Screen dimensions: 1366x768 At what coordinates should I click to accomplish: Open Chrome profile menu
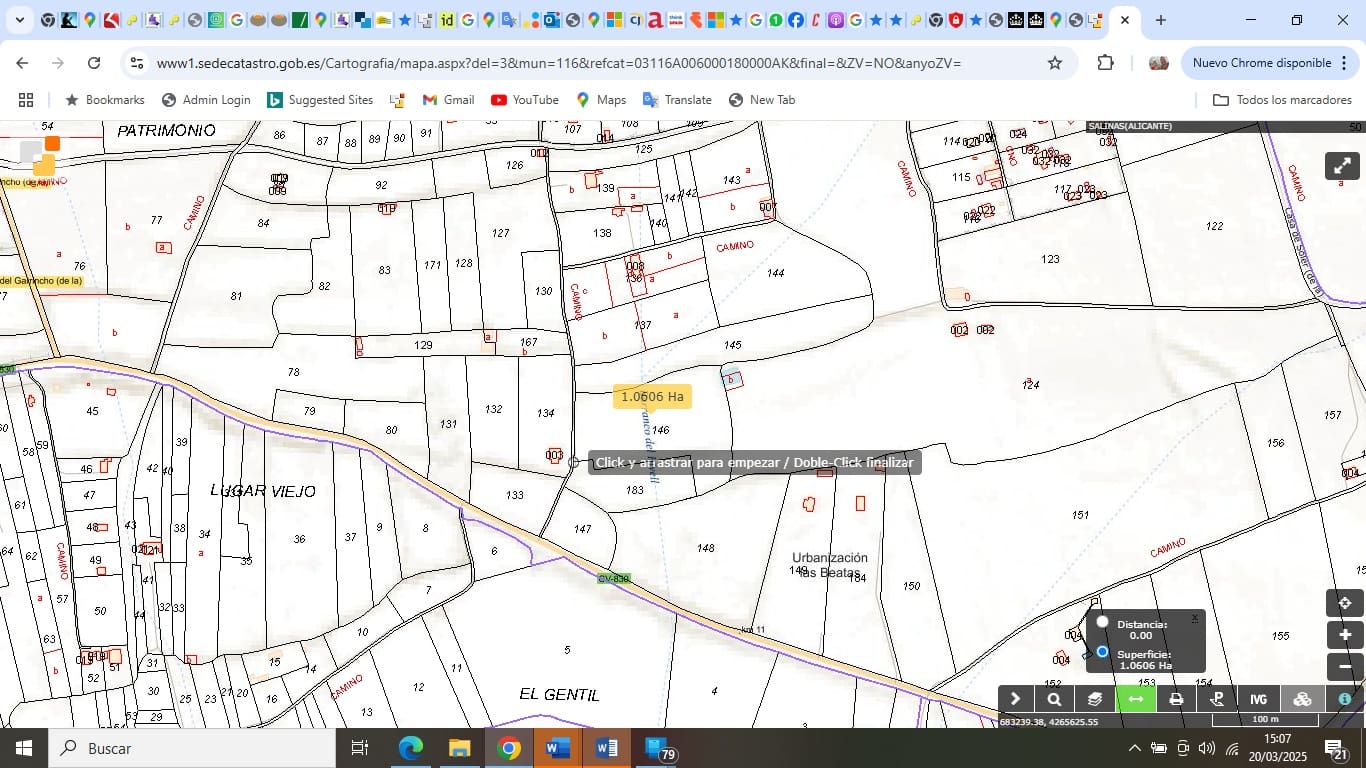tap(1157, 62)
